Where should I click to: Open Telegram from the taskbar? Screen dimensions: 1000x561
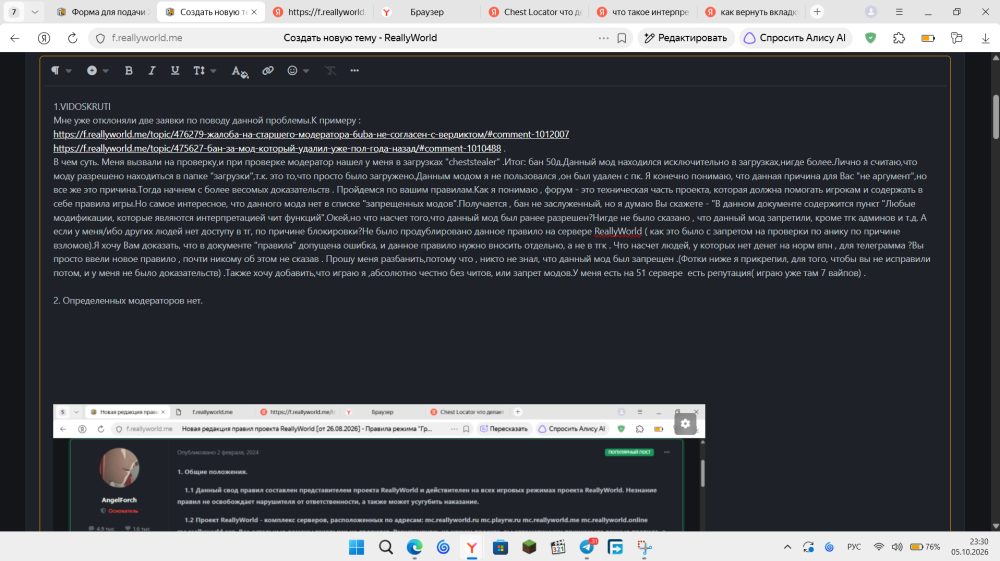coord(587,547)
